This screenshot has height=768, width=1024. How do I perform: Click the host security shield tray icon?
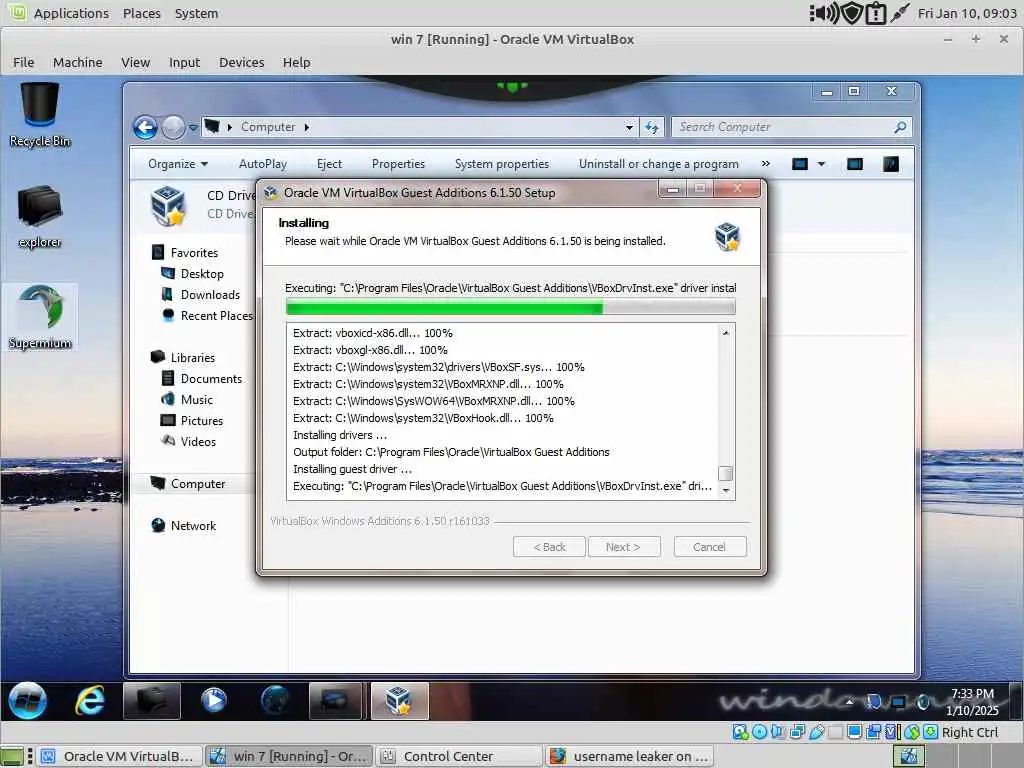852,13
